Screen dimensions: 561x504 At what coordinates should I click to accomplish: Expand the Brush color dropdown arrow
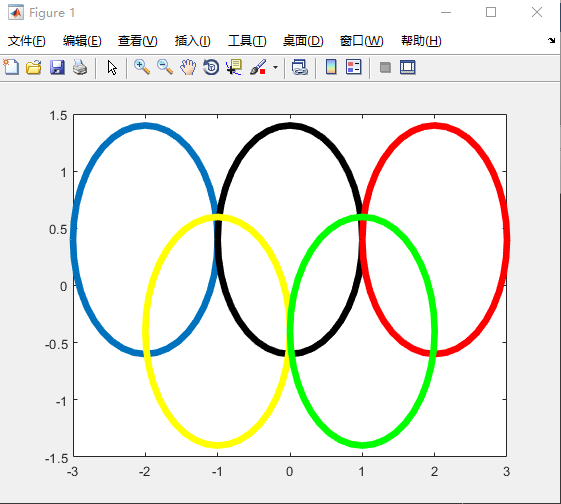click(x=275, y=67)
